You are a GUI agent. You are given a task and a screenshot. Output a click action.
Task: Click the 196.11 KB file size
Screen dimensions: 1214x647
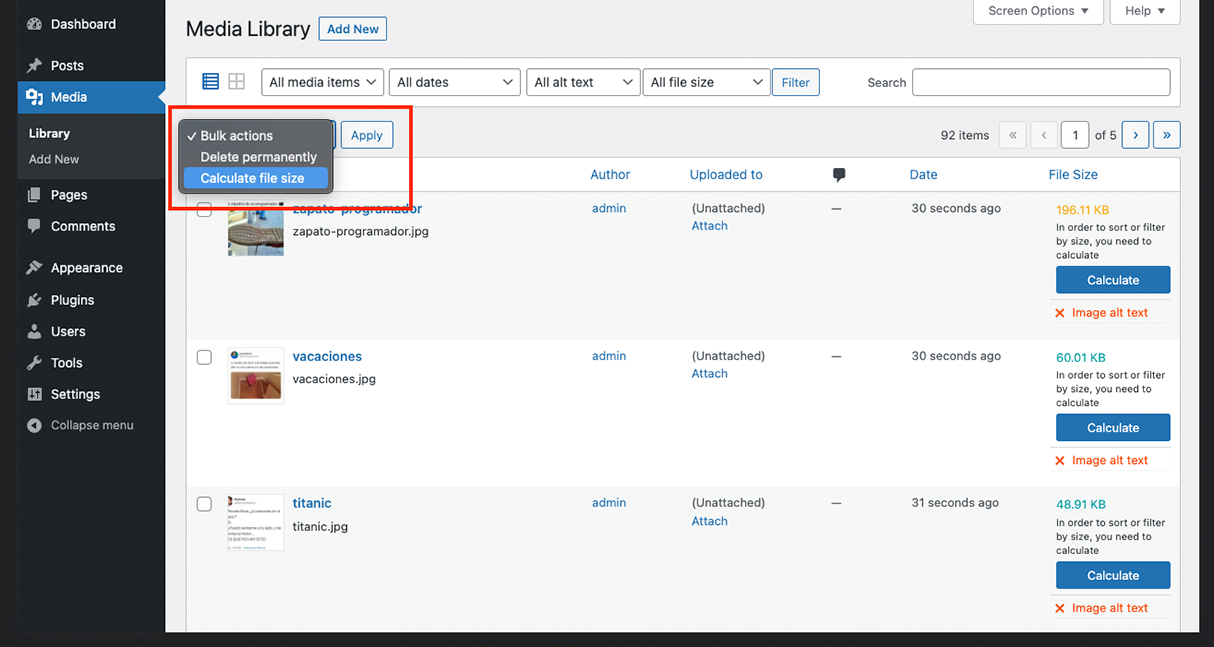click(1083, 210)
